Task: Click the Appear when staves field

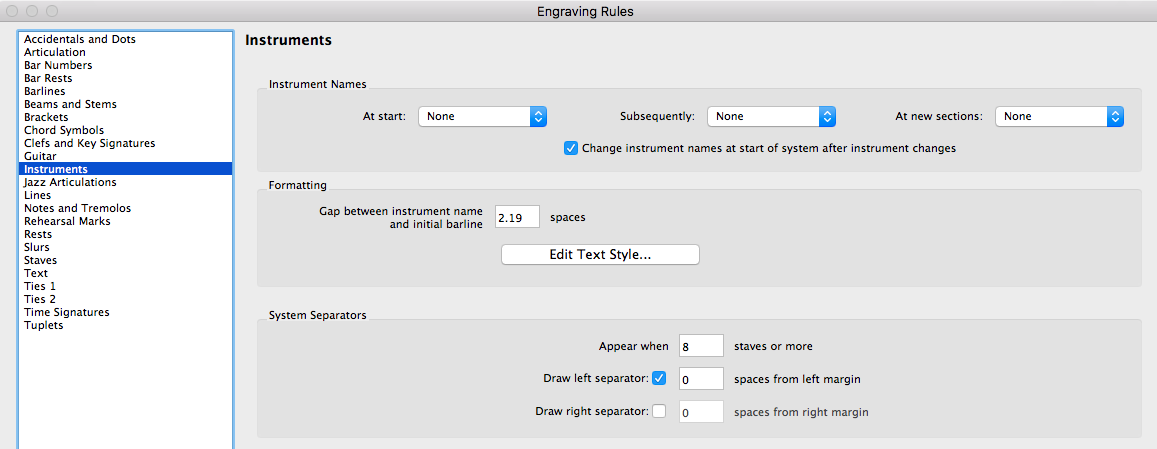Action: [700, 346]
